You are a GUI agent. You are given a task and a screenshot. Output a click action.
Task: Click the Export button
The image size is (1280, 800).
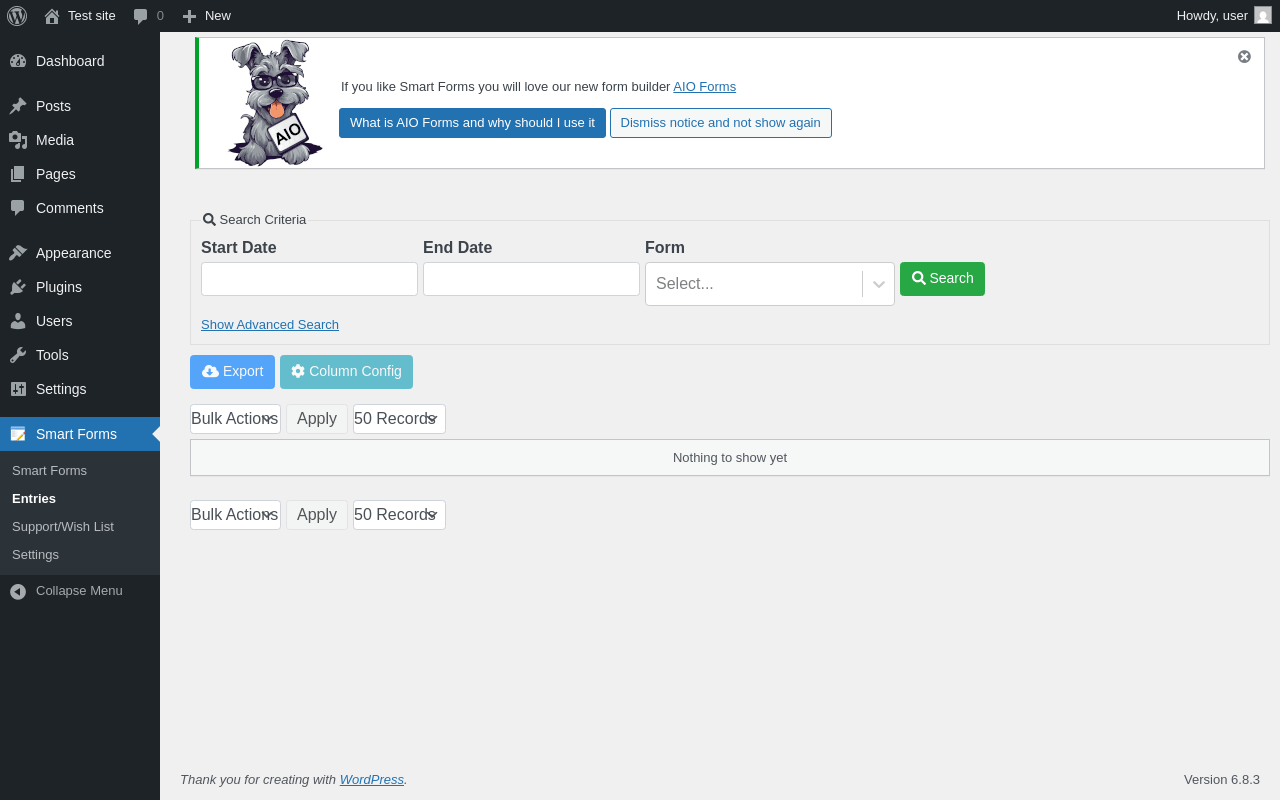coord(232,372)
